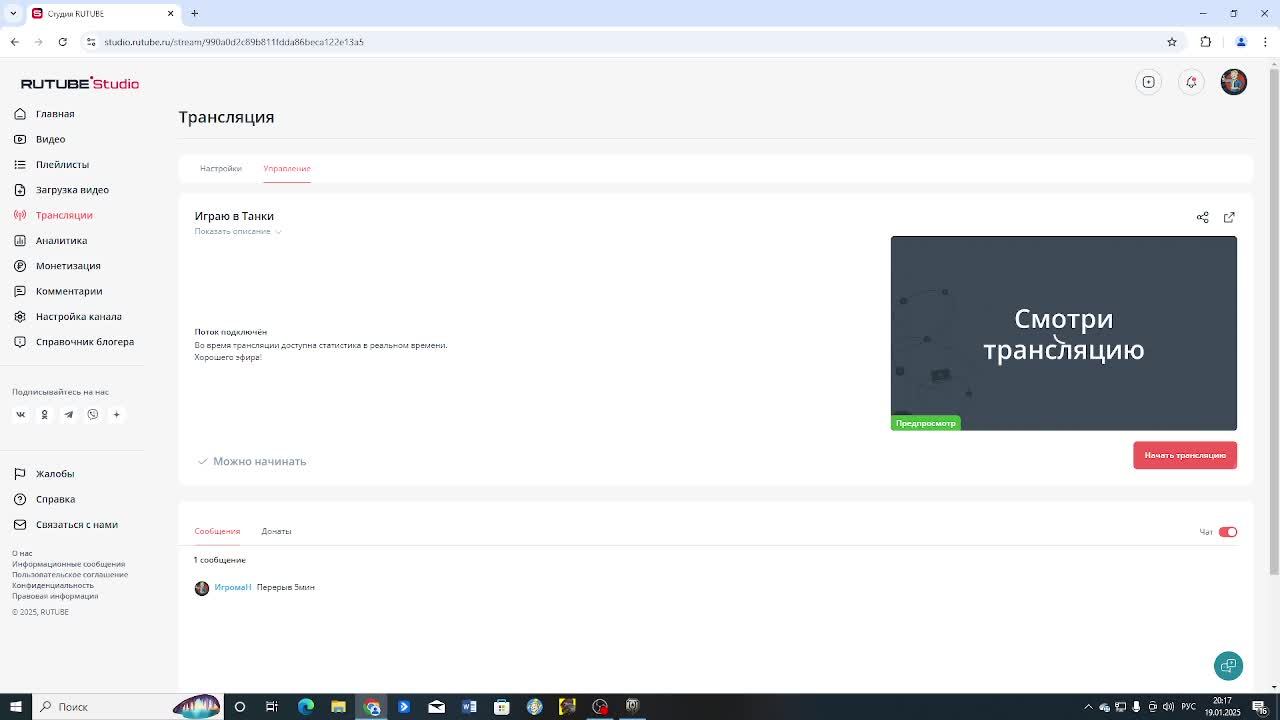Select the Управление tab
Screen dimensions: 1280x720
click(x=287, y=168)
